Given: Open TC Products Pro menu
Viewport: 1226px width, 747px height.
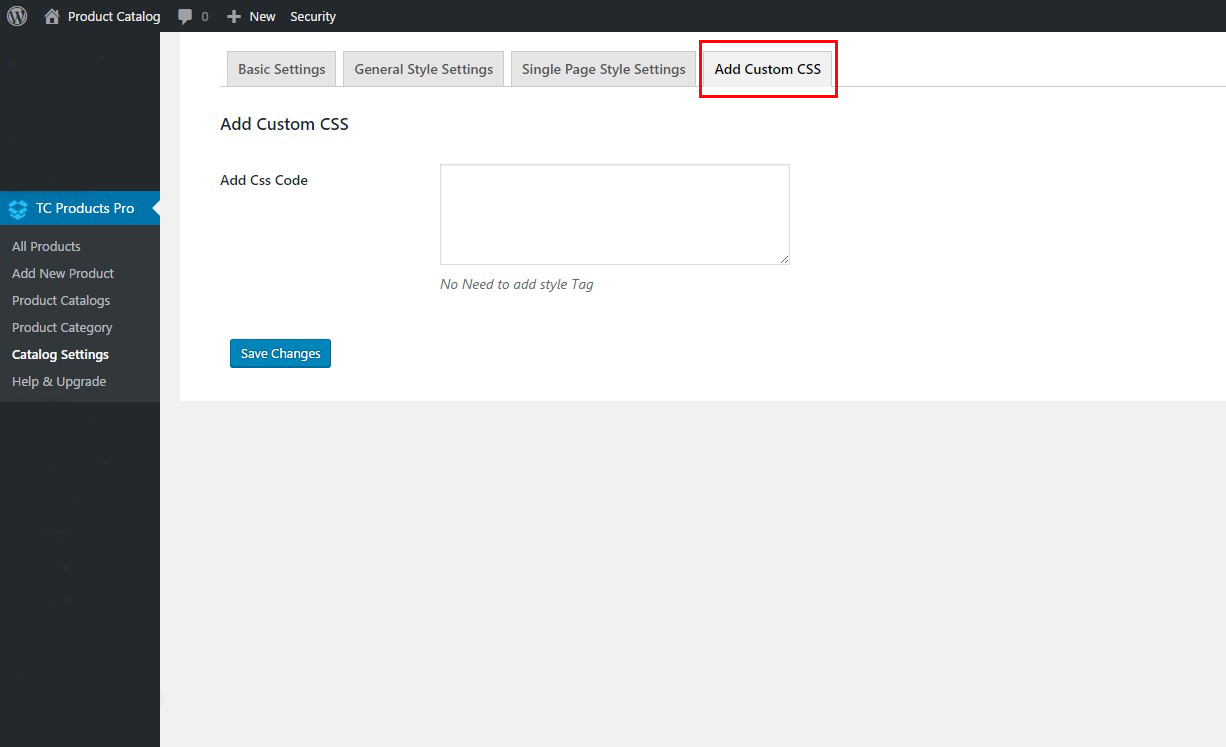Looking at the screenshot, I should tap(80, 208).
